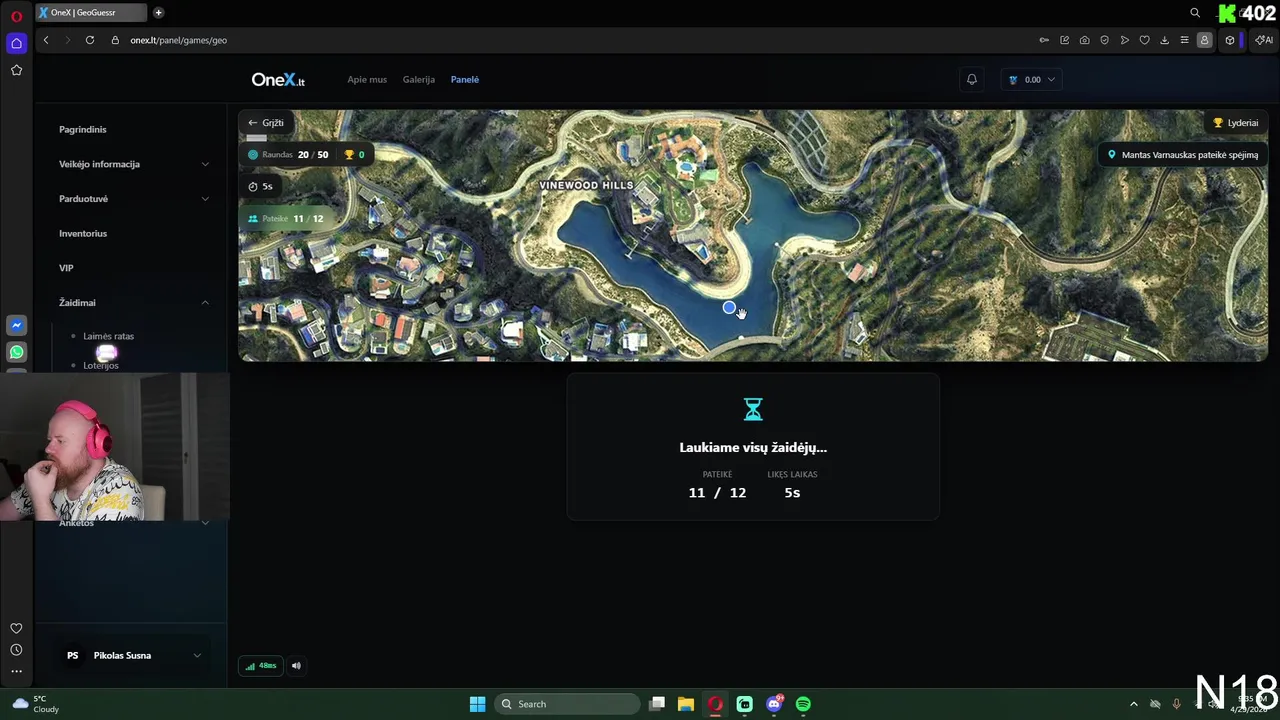Click the shield ad-blocker icon

[x=1104, y=40]
